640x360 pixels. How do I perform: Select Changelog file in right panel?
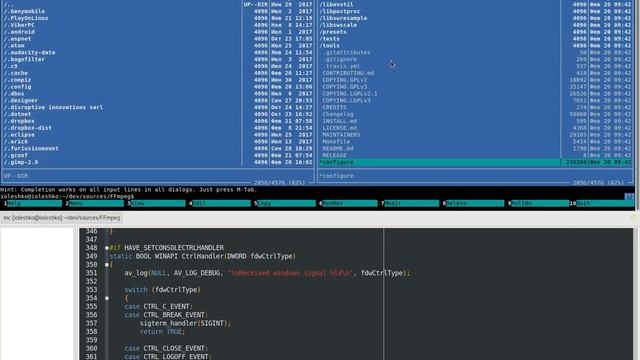338,114
